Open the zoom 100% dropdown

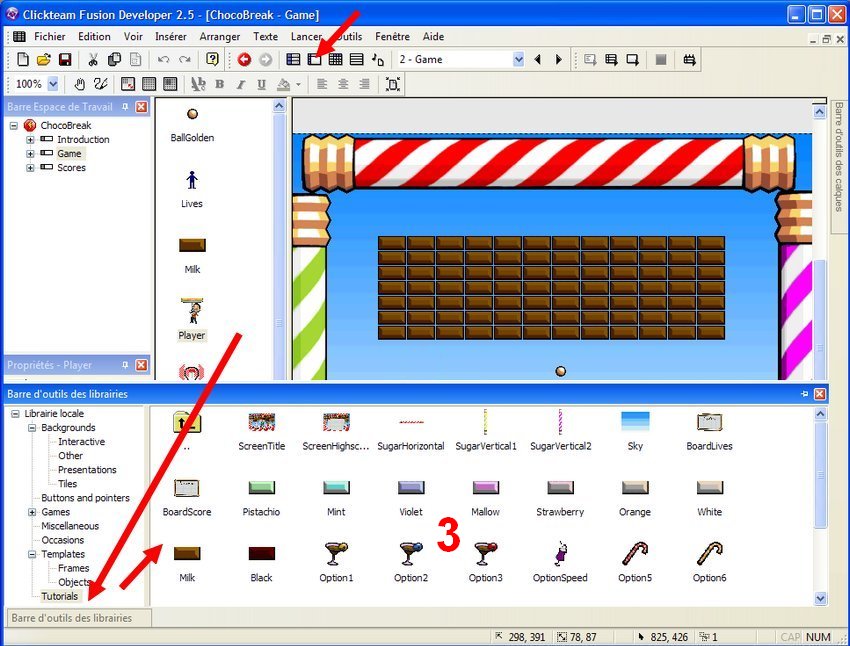[53, 84]
